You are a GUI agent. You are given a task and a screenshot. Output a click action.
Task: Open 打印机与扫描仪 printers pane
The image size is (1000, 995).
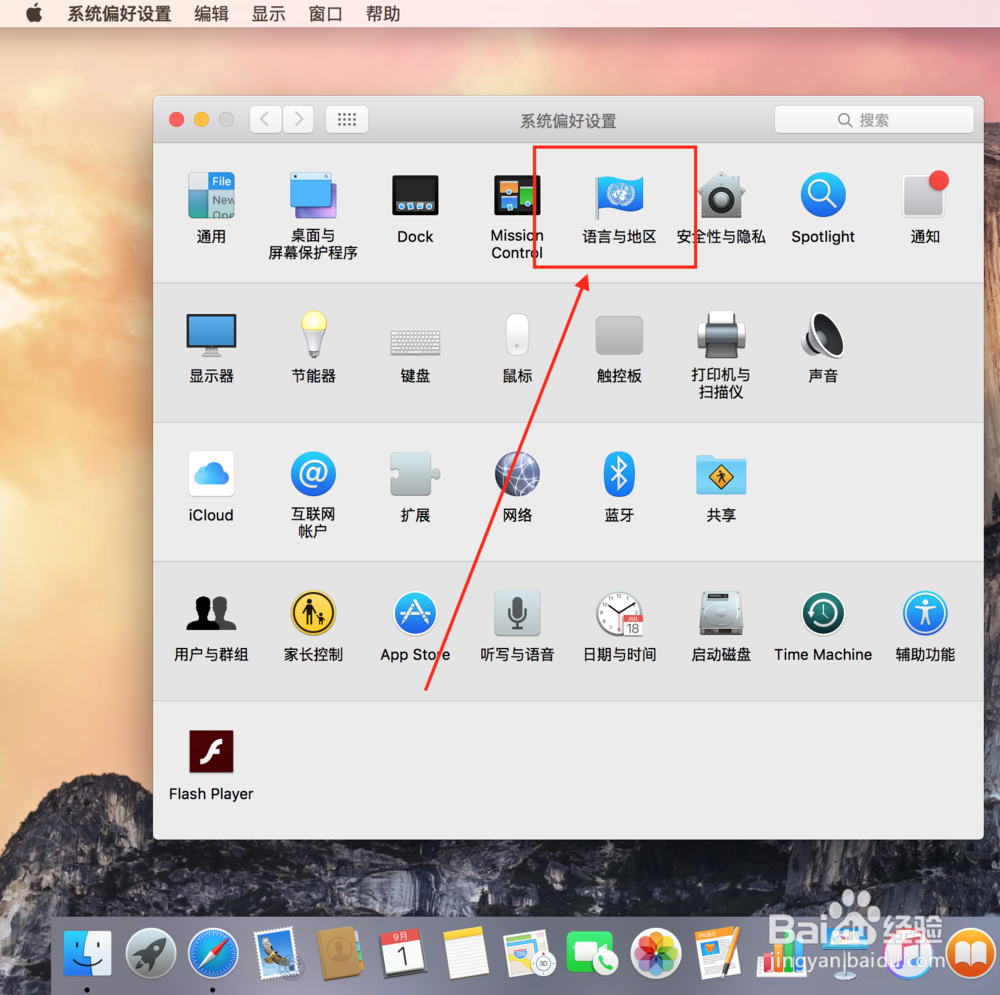(721, 355)
